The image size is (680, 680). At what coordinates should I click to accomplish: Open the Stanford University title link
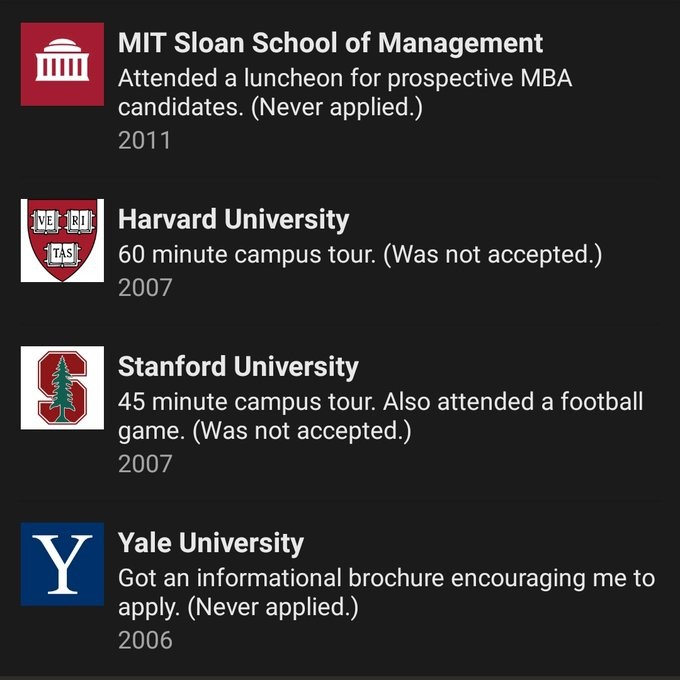click(x=238, y=367)
